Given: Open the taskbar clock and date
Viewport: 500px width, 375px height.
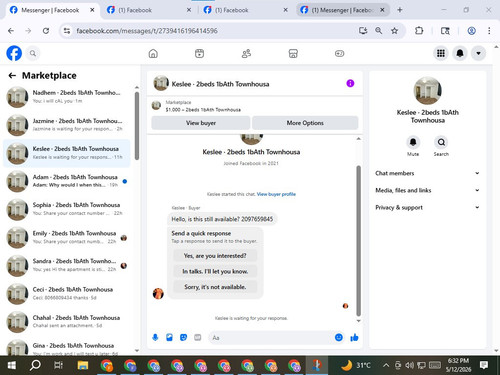Looking at the screenshot, I should (x=458, y=365).
